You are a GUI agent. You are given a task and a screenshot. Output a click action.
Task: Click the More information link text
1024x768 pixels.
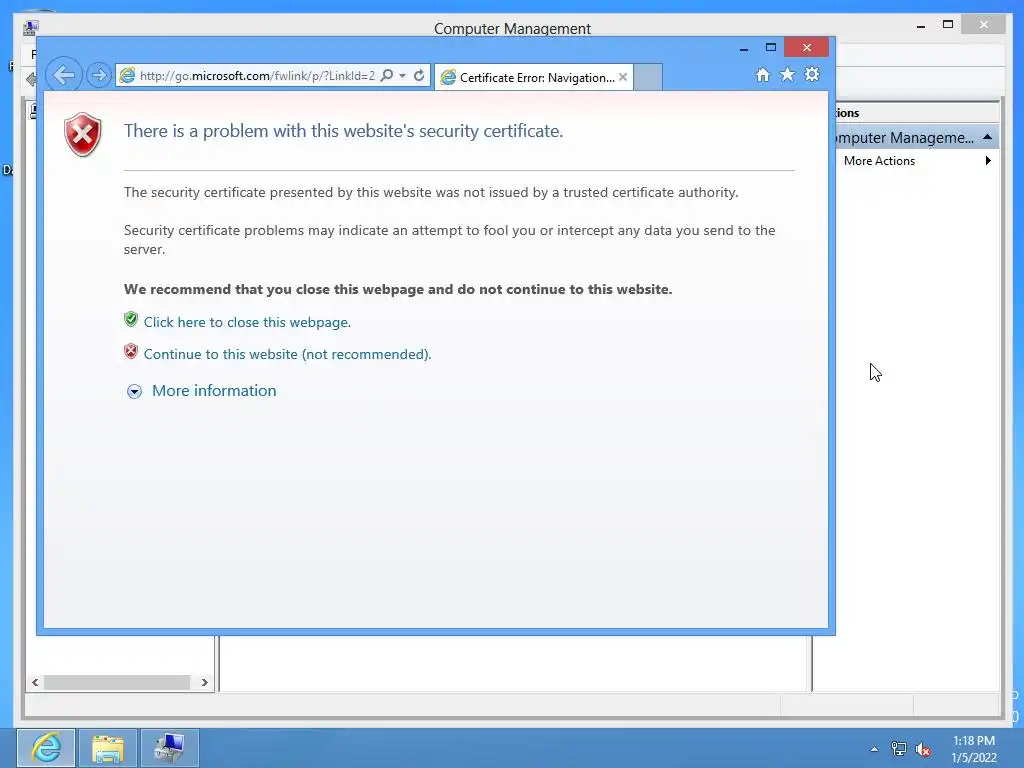214,391
